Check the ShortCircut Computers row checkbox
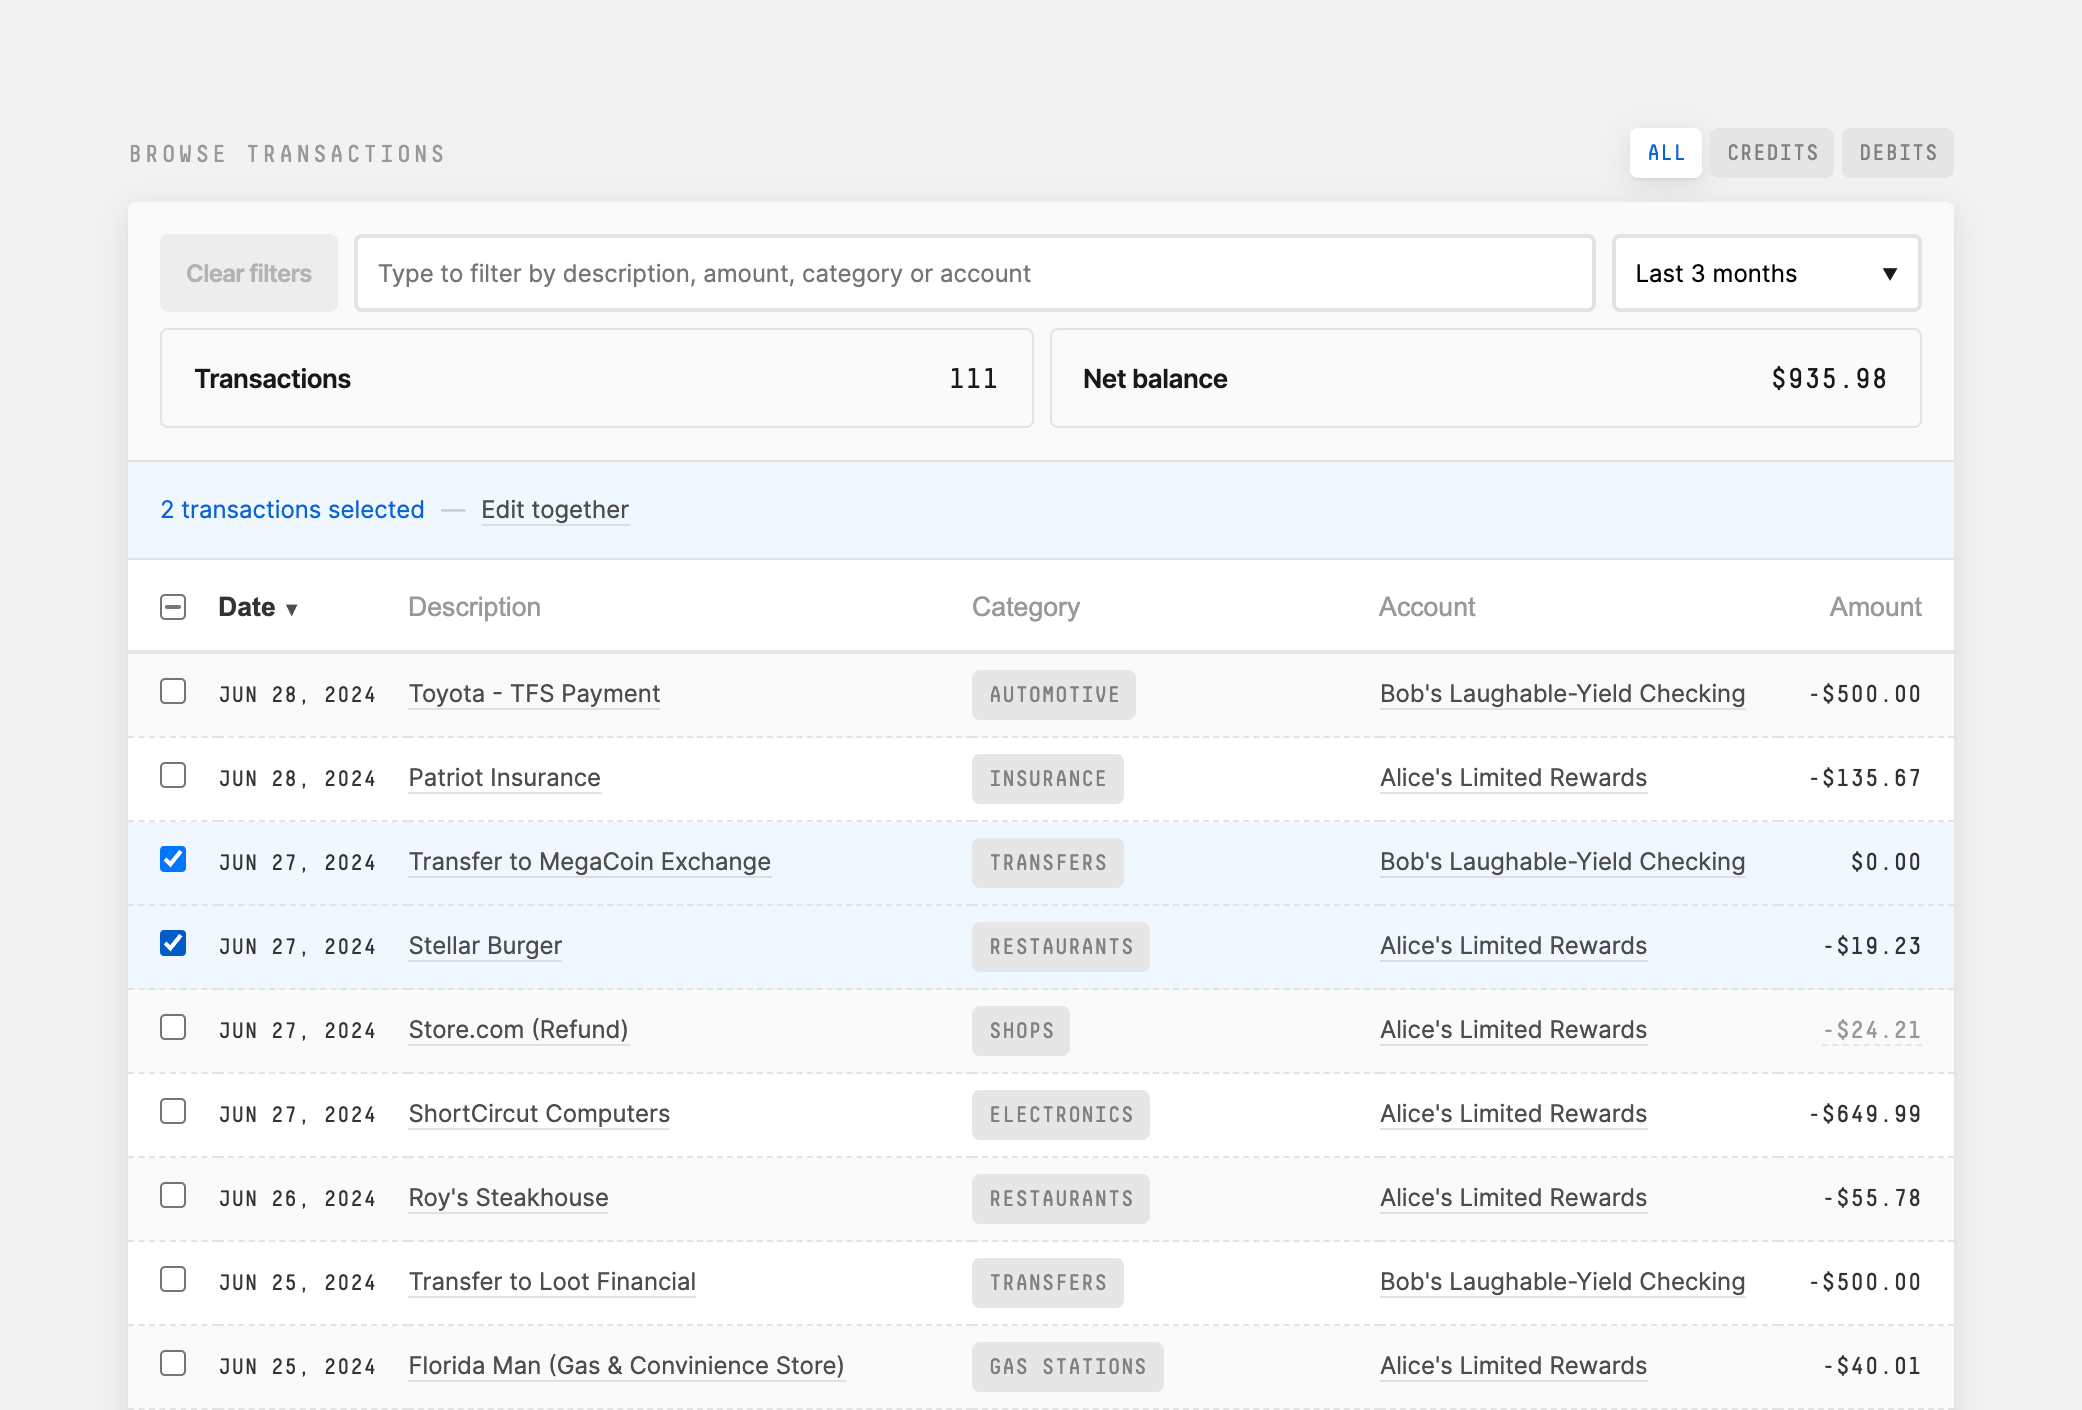 173,1111
